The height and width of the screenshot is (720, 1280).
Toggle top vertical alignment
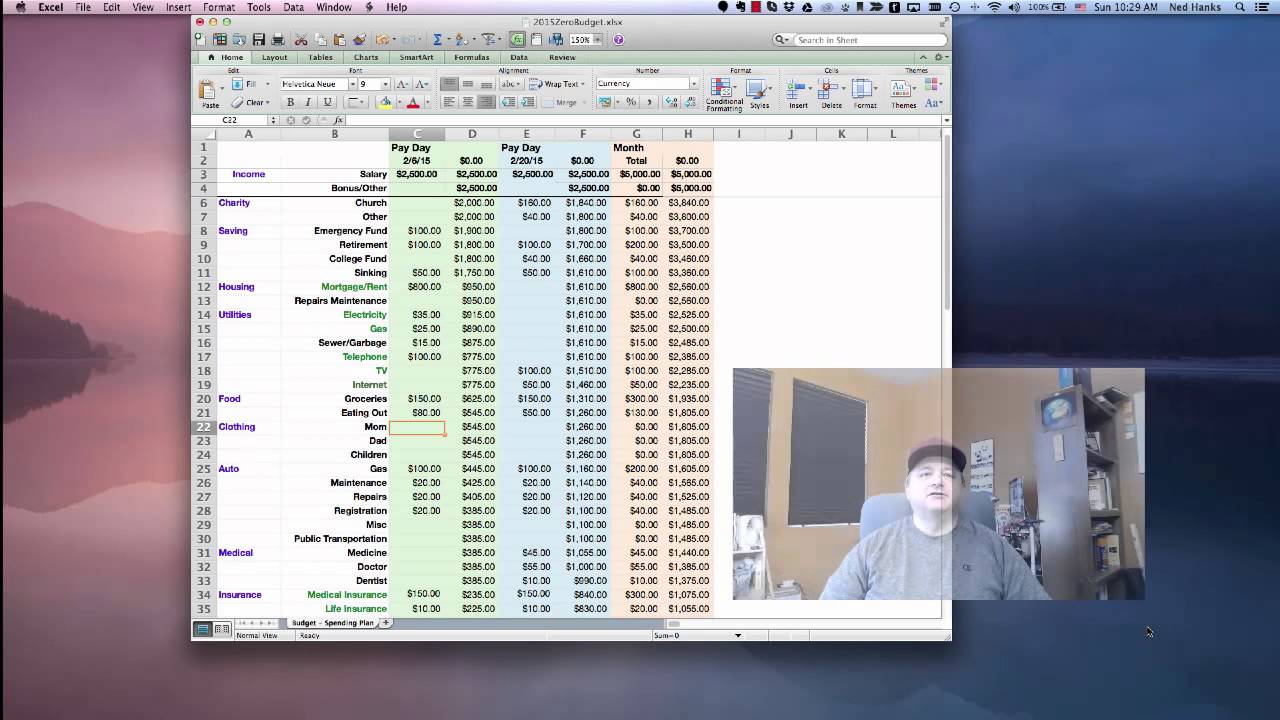coord(449,84)
